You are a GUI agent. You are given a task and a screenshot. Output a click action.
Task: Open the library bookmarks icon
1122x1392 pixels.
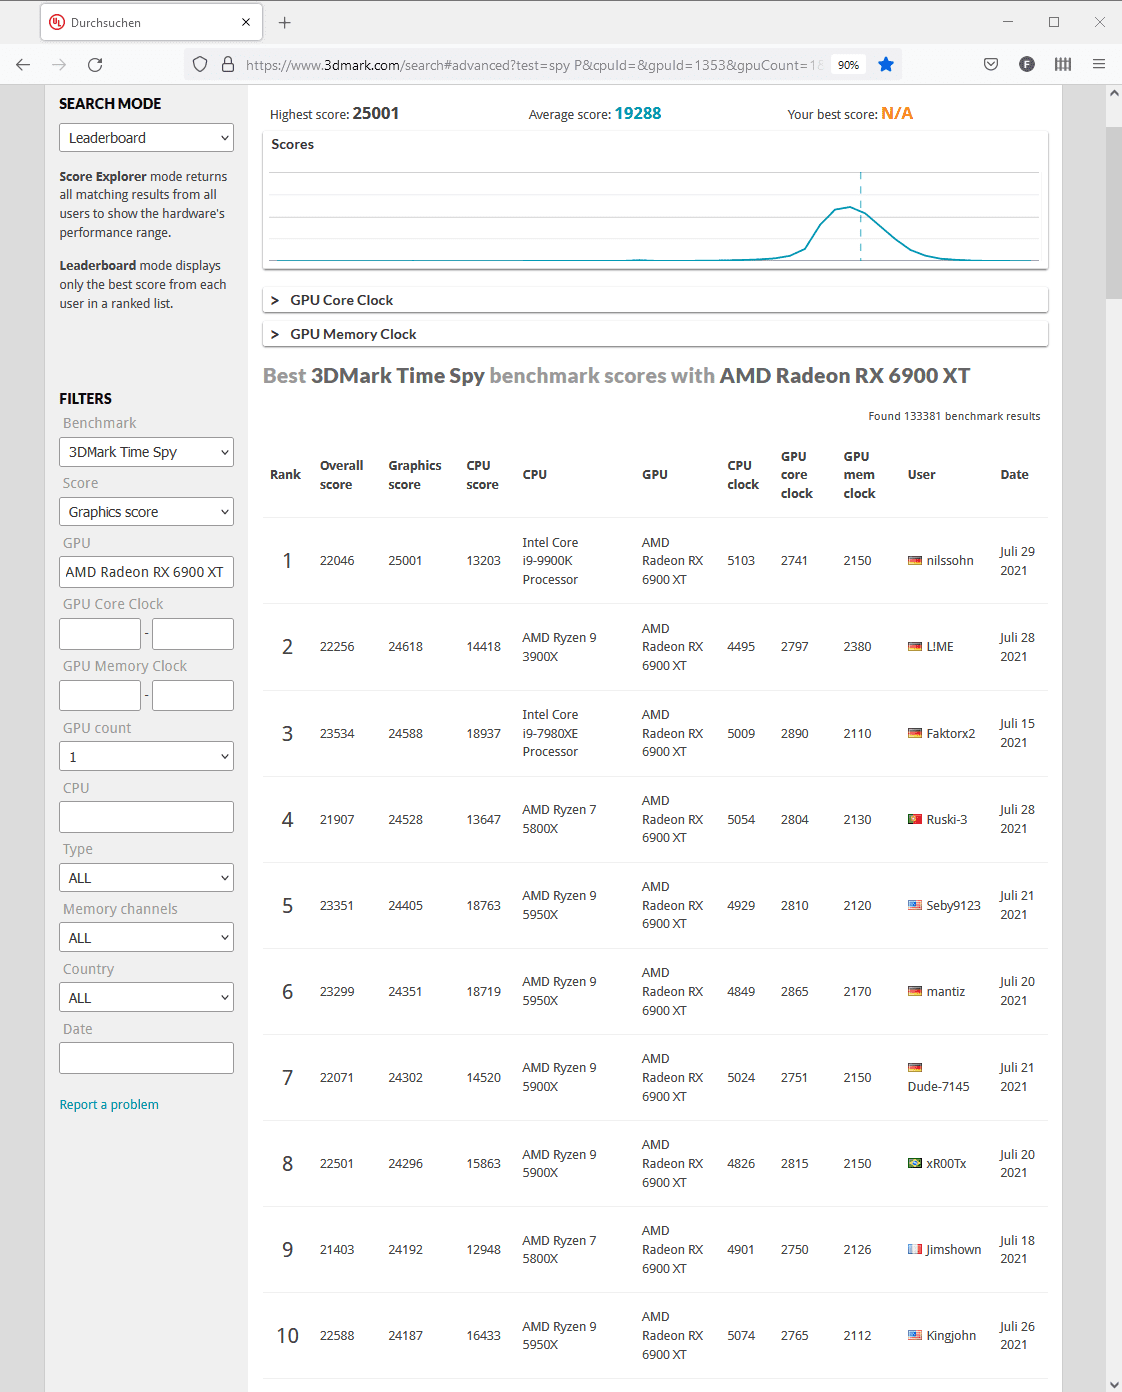[1063, 65]
